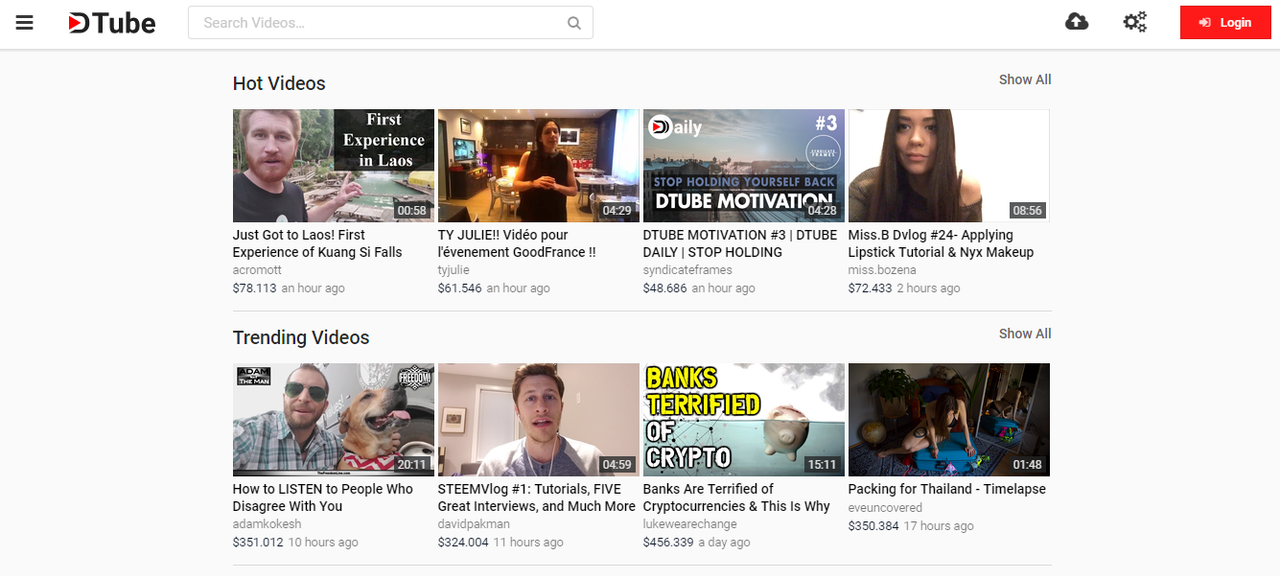Click the $48.686 payout value
1280x576 pixels.
click(665, 288)
